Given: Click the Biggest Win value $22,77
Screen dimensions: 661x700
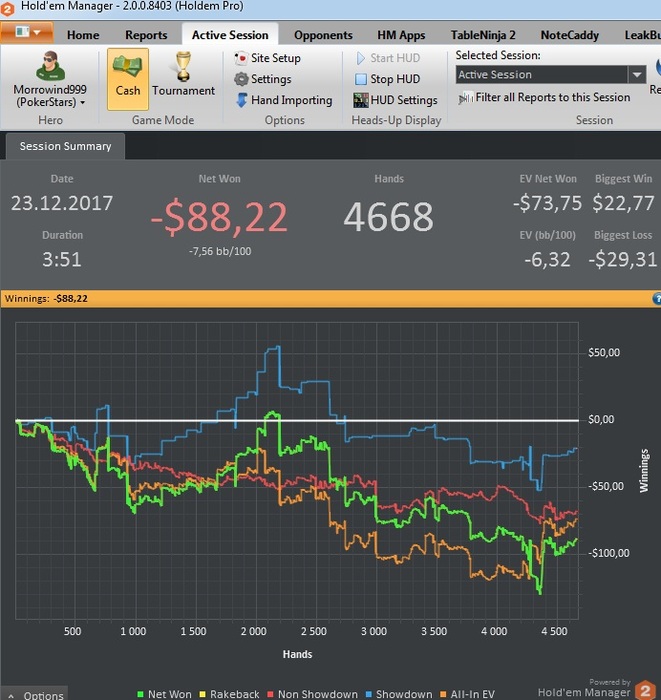Looking at the screenshot, I should tap(624, 204).
